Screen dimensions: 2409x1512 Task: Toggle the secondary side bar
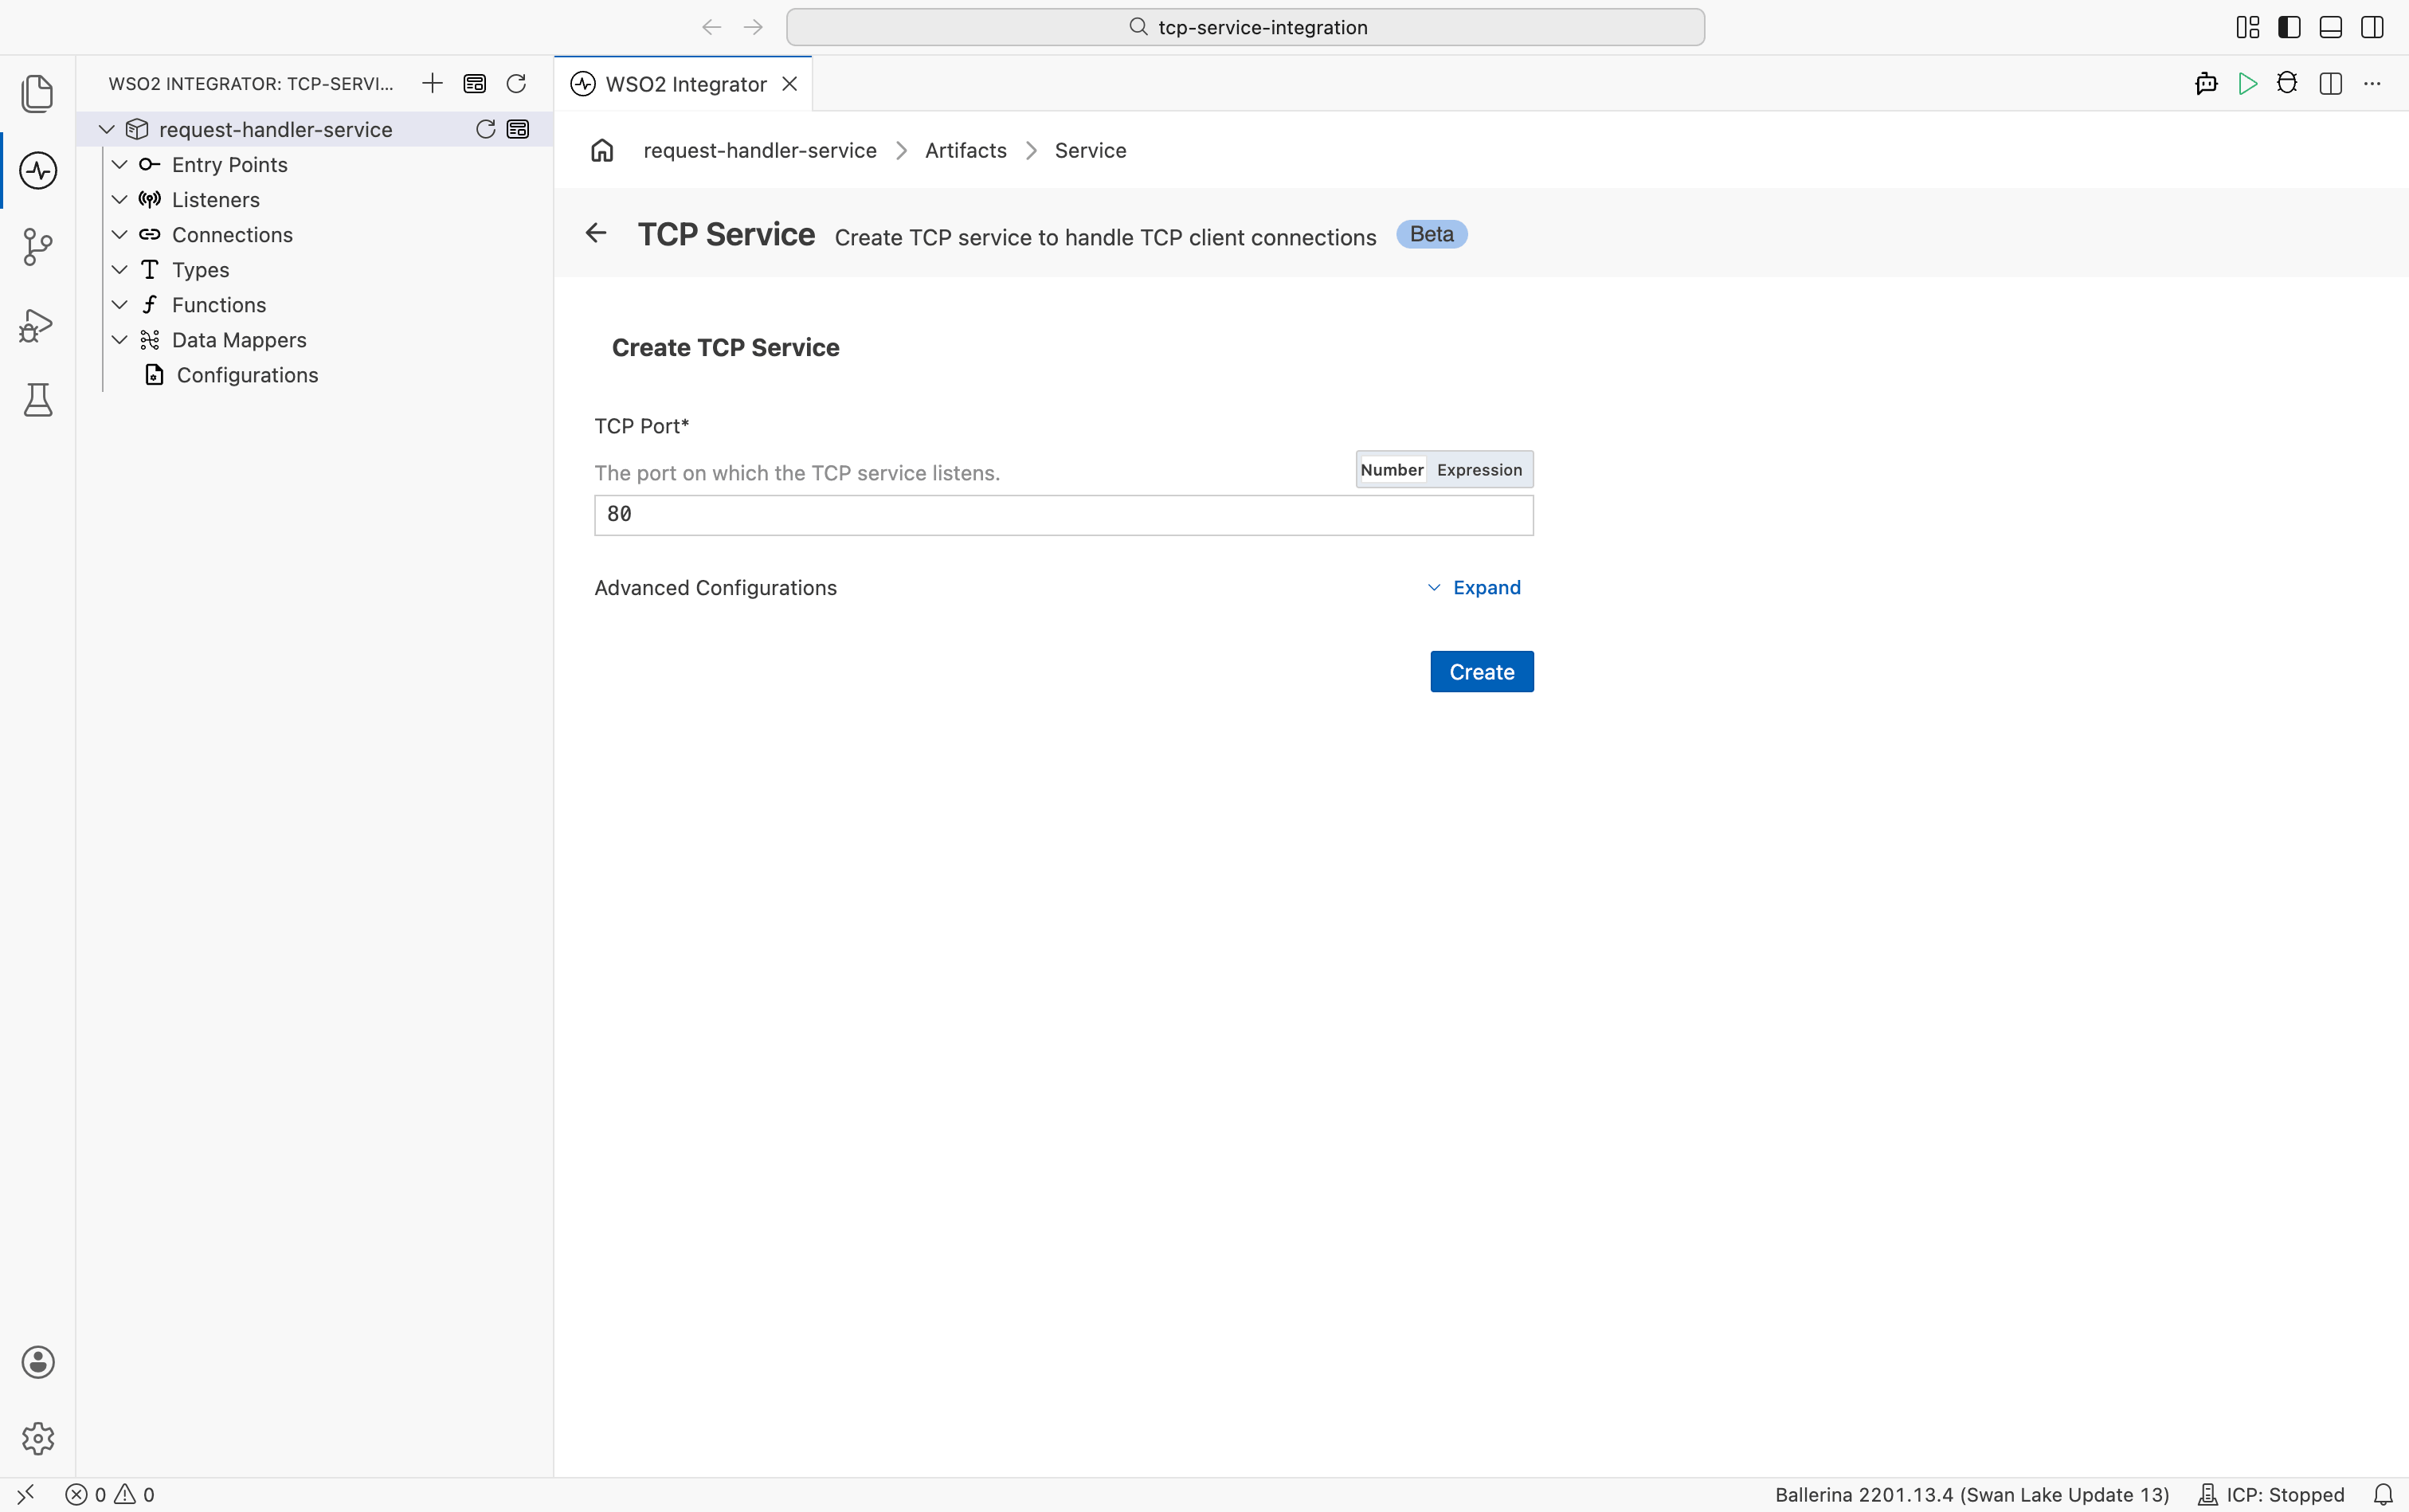point(2372,27)
